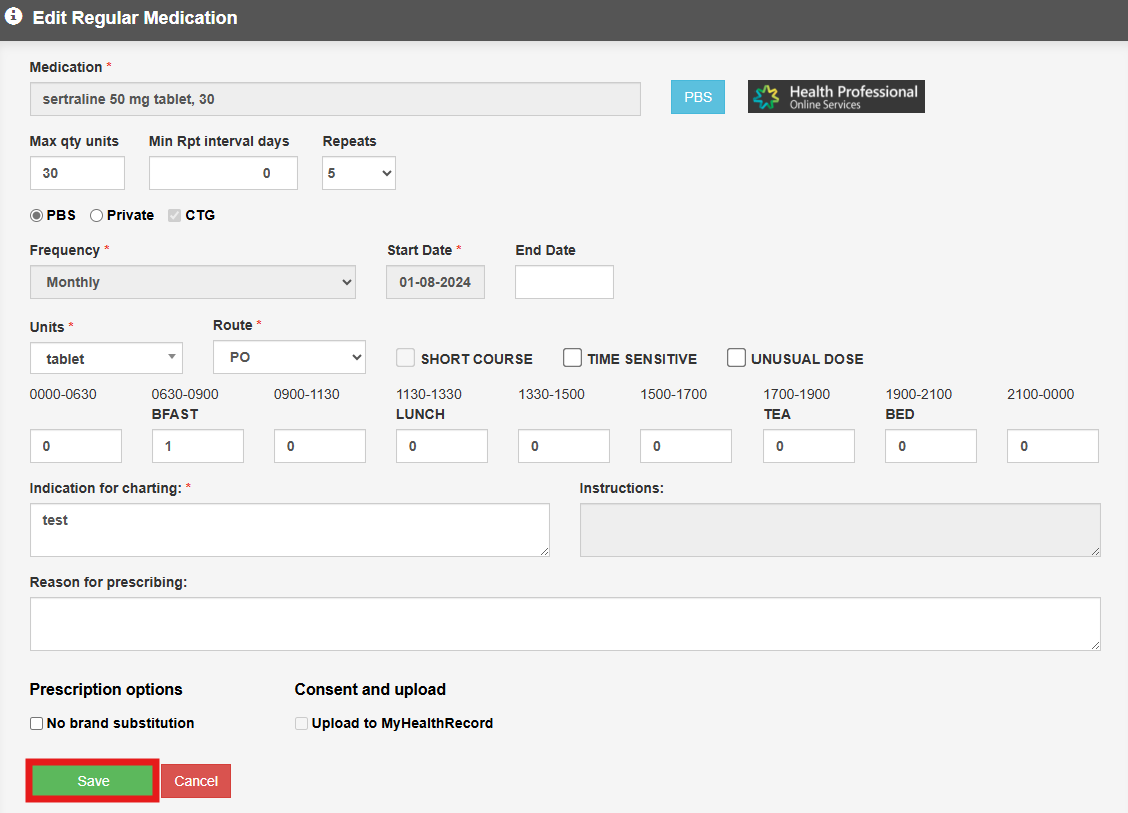This screenshot has width=1128, height=813.
Task: Select the Private radio button
Action: [97, 215]
